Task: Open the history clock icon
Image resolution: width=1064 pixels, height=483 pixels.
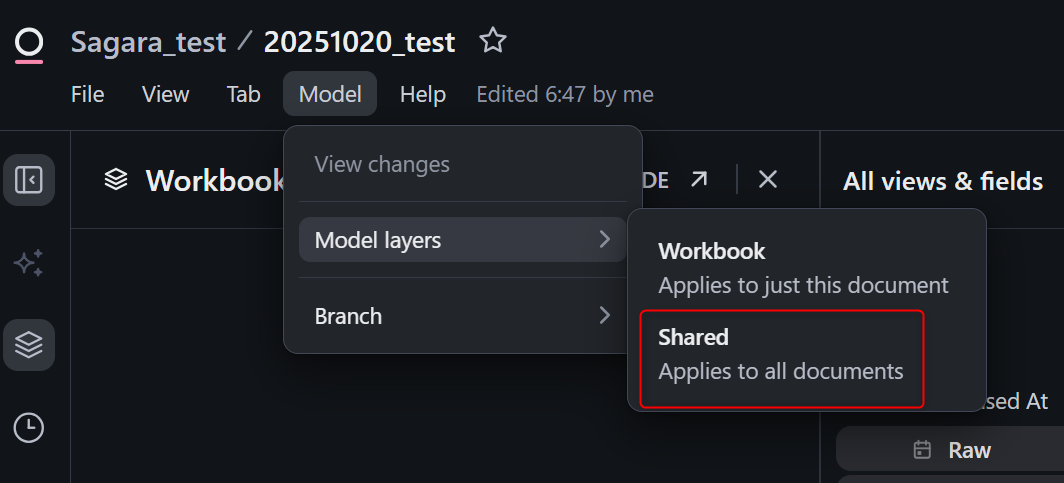Action: click(x=29, y=428)
